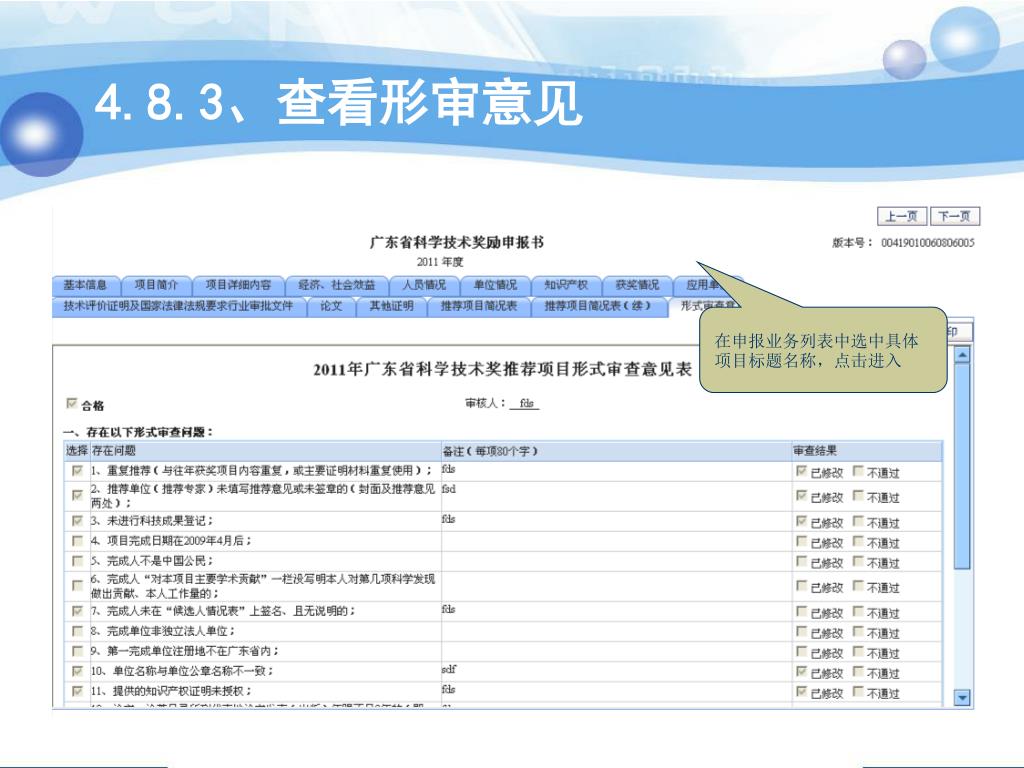
Task: Toggle selection checkbox for 3、未进行科技成果登记
Action: (x=78, y=520)
